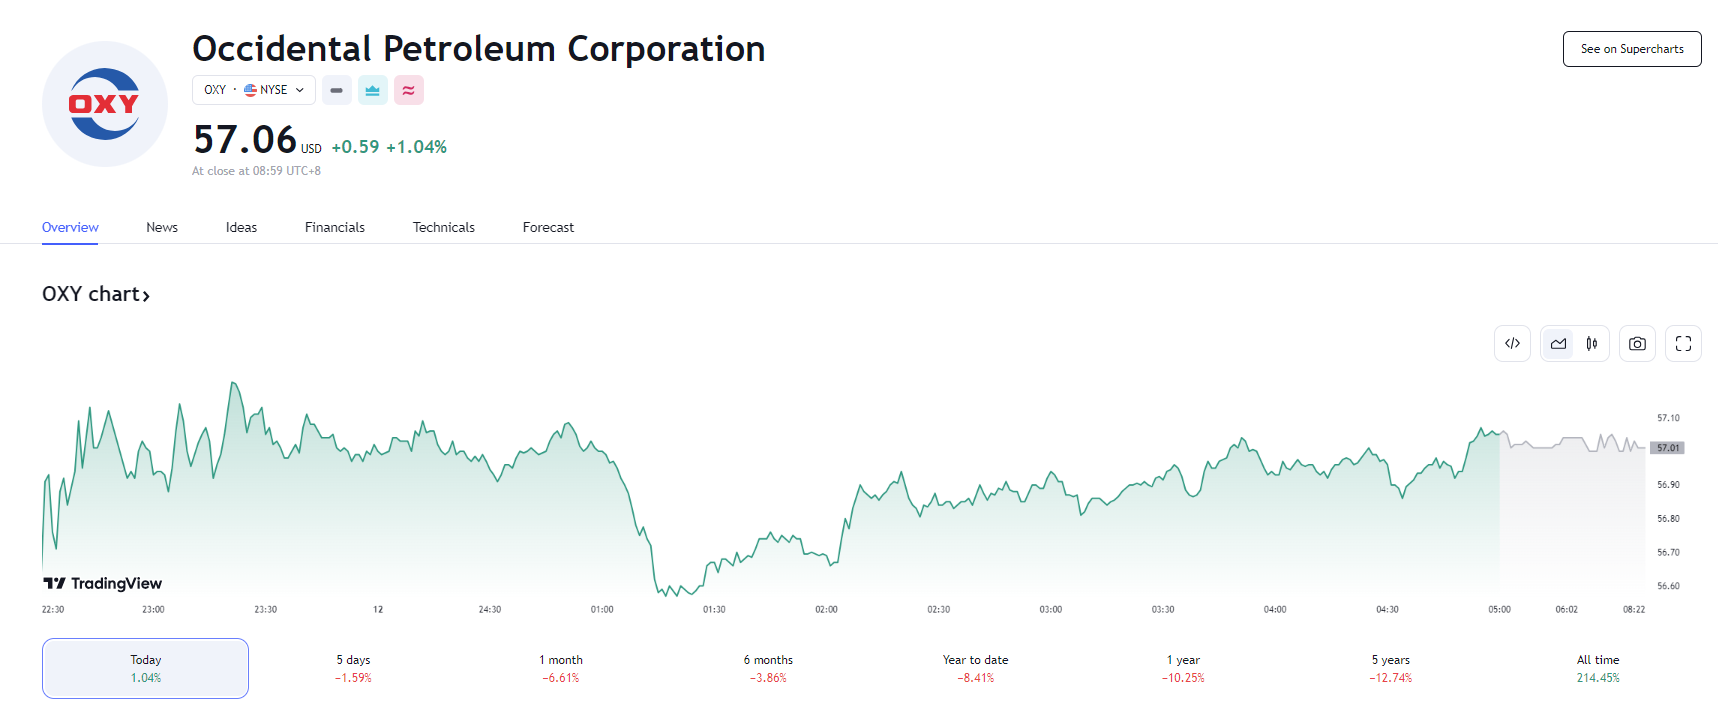Click the TradingView logo on chart
This screenshot has height=723, width=1718.
[102, 583]
